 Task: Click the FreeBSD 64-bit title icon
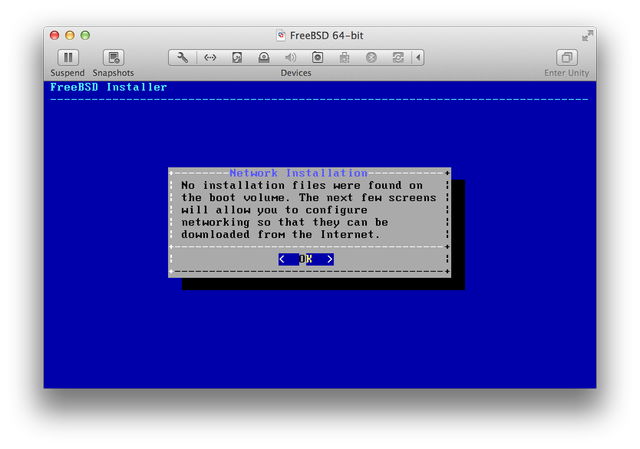(x=281, y=36)
